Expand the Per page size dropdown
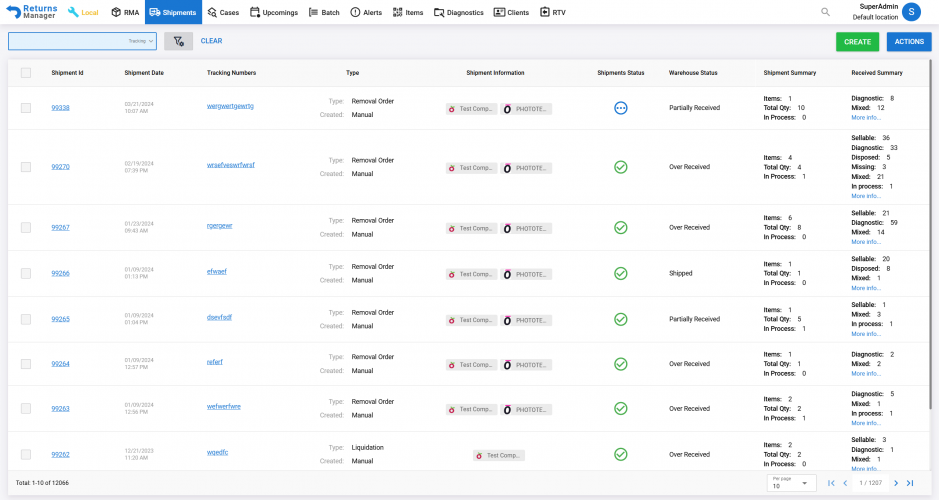Screen dimensions: 939x500 [791, 483]
